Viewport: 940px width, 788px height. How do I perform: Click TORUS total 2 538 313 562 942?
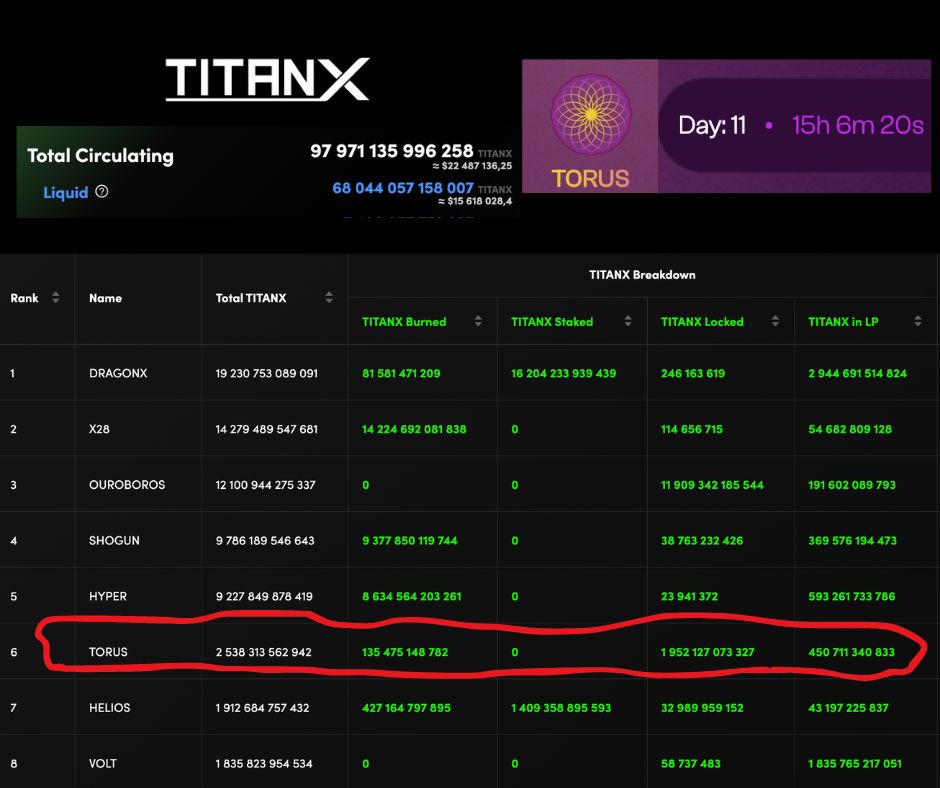click(264, 652)
